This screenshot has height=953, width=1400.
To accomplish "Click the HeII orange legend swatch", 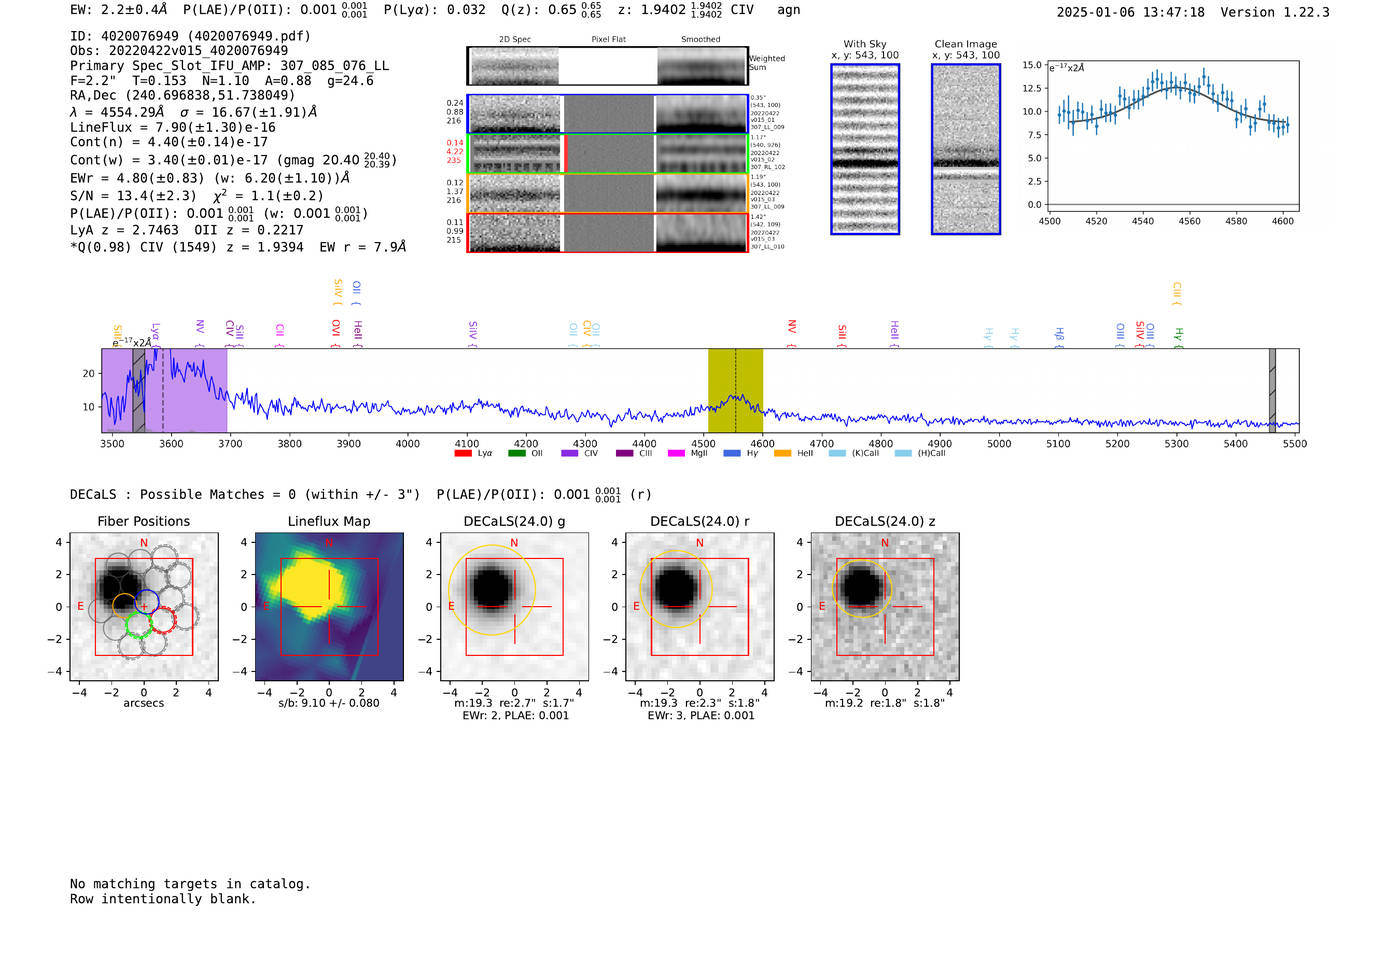I will pyautogui.click(x=783, y=454).
